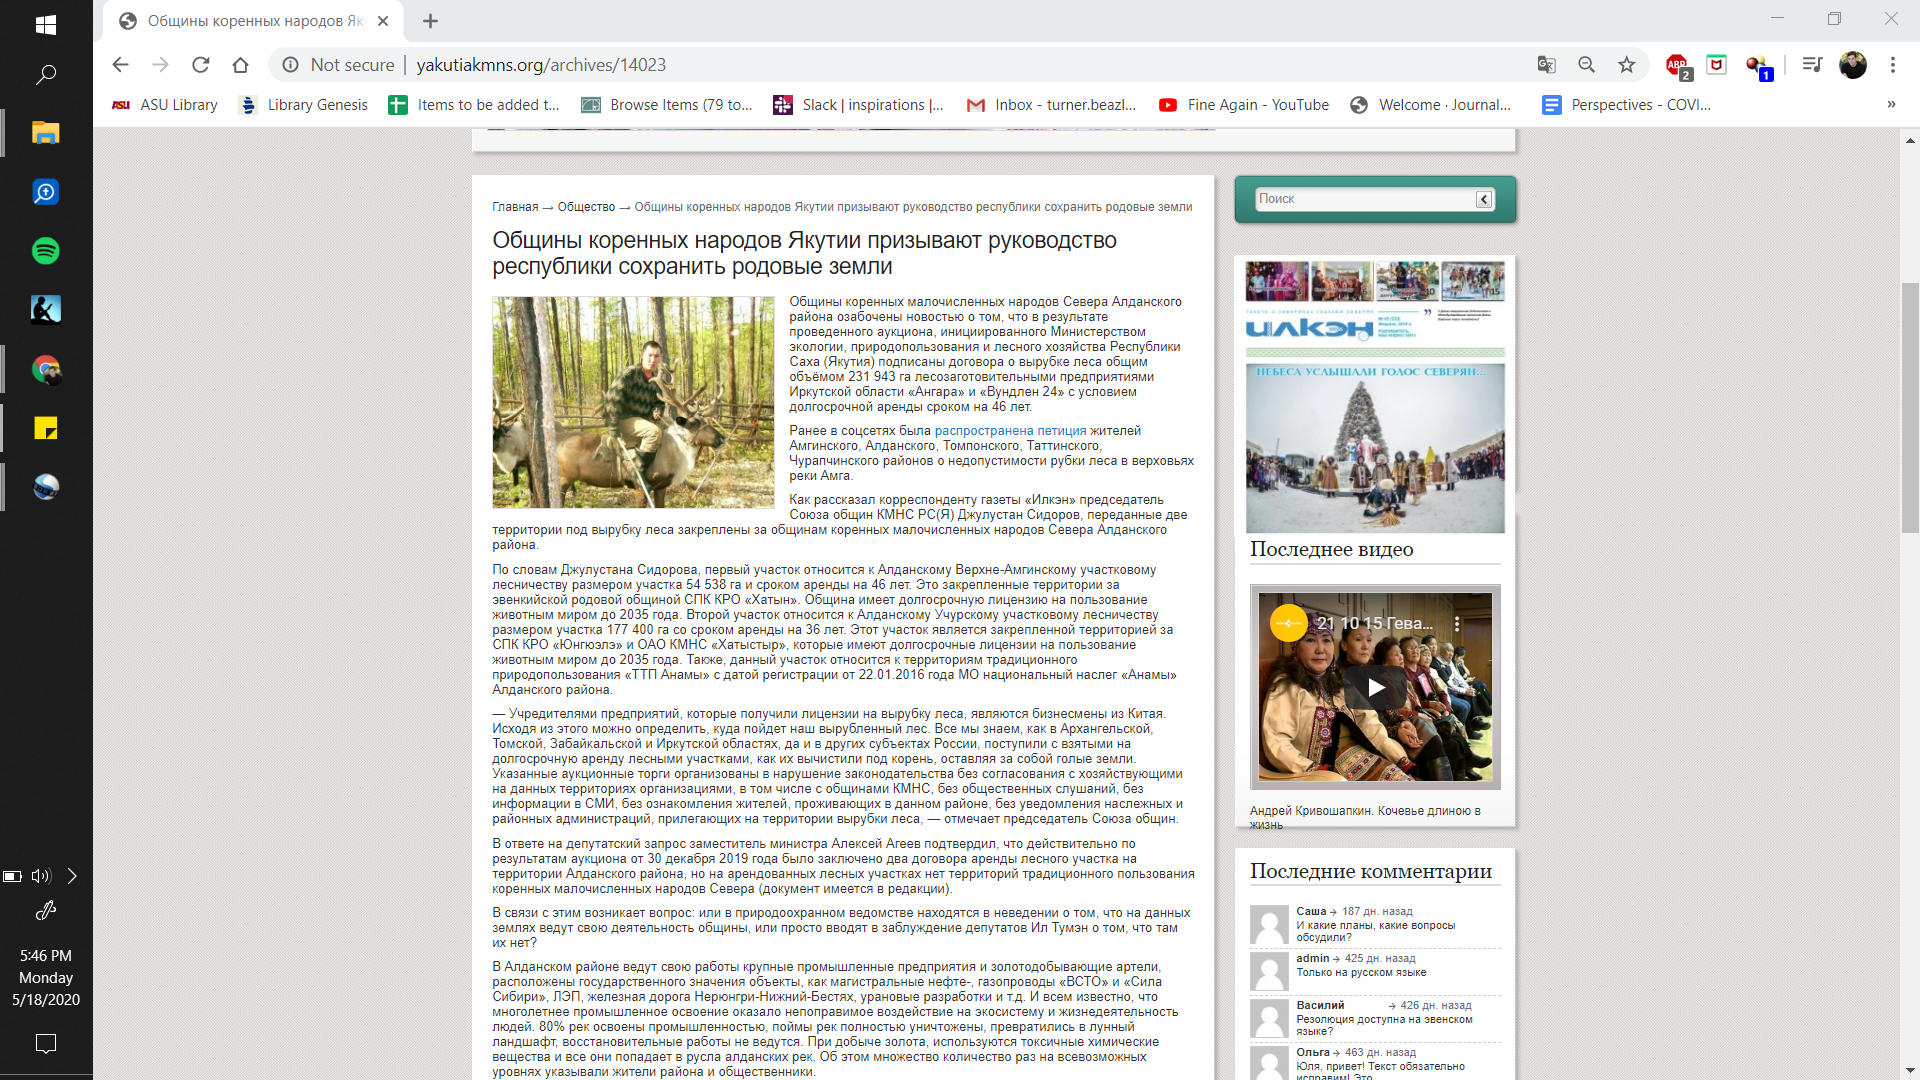Go to the browser home page icon

(x=240, y=65)
